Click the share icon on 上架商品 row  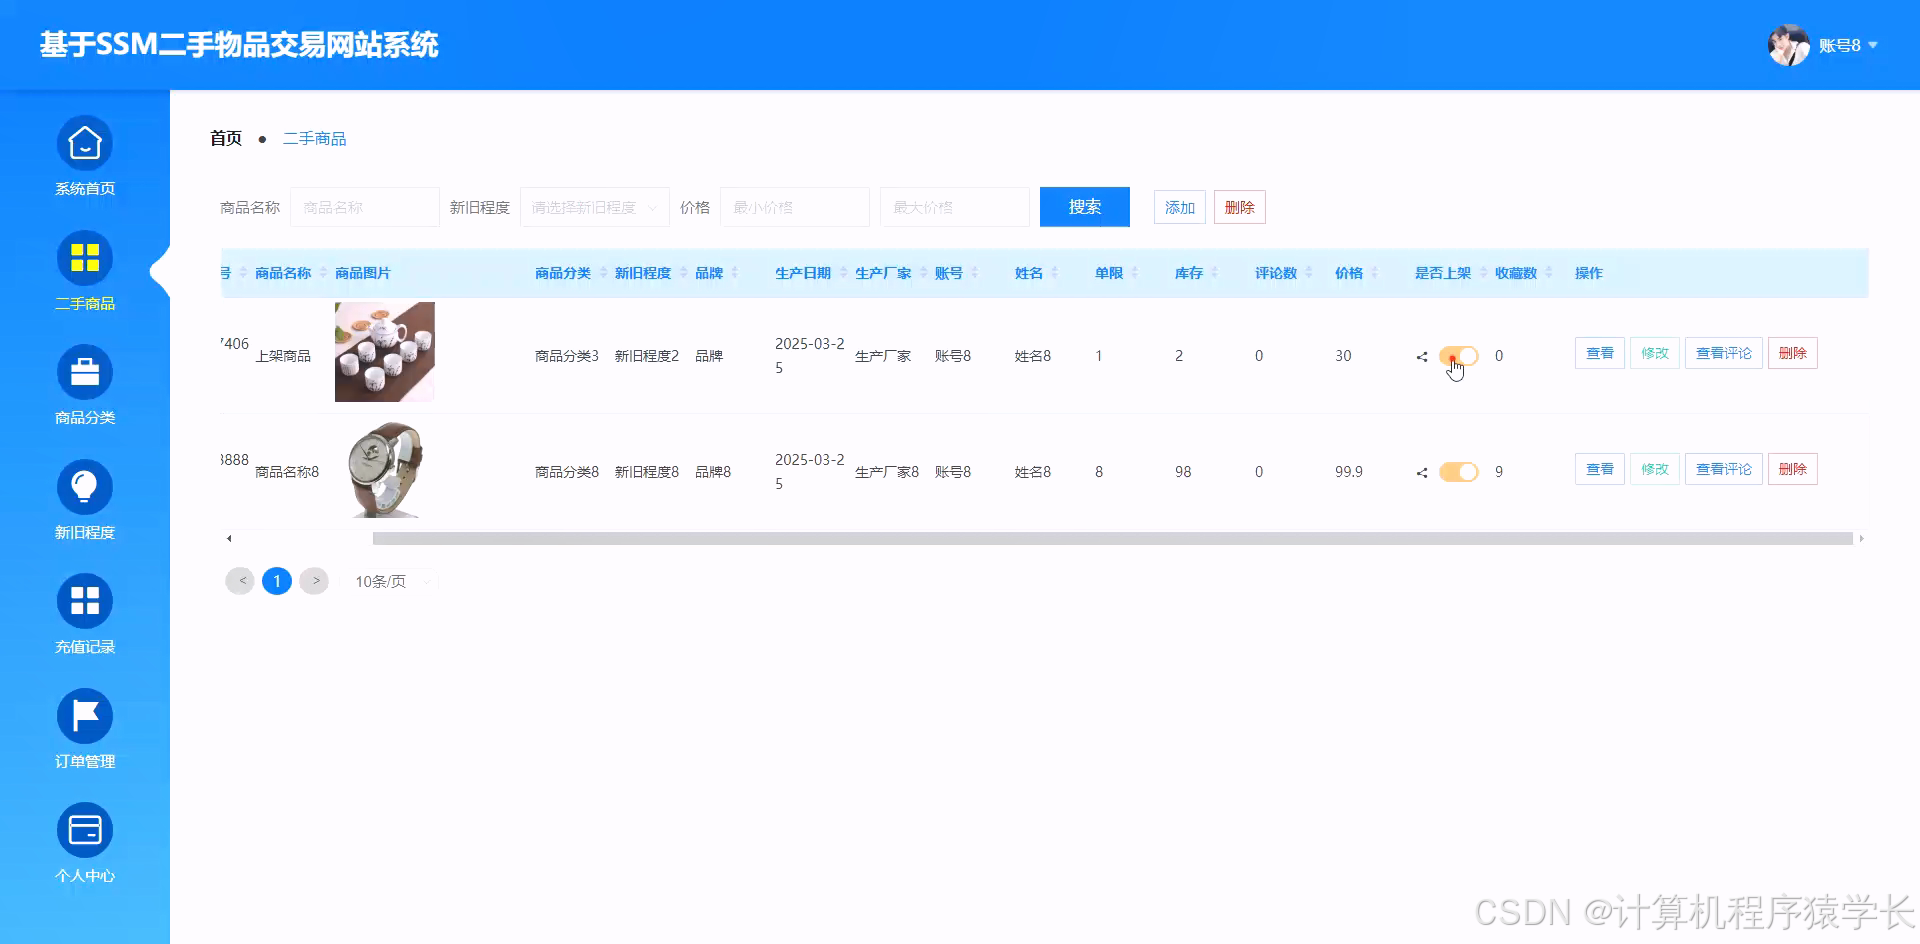click(1421, 356)
